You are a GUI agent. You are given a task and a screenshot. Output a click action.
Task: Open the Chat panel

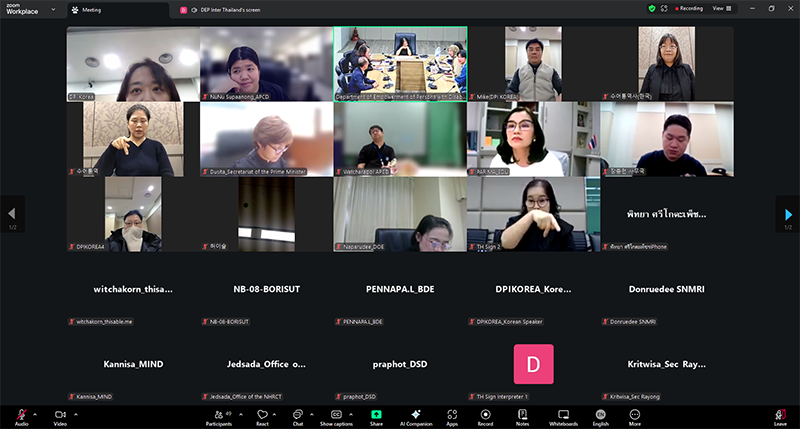tap(297, 414)
